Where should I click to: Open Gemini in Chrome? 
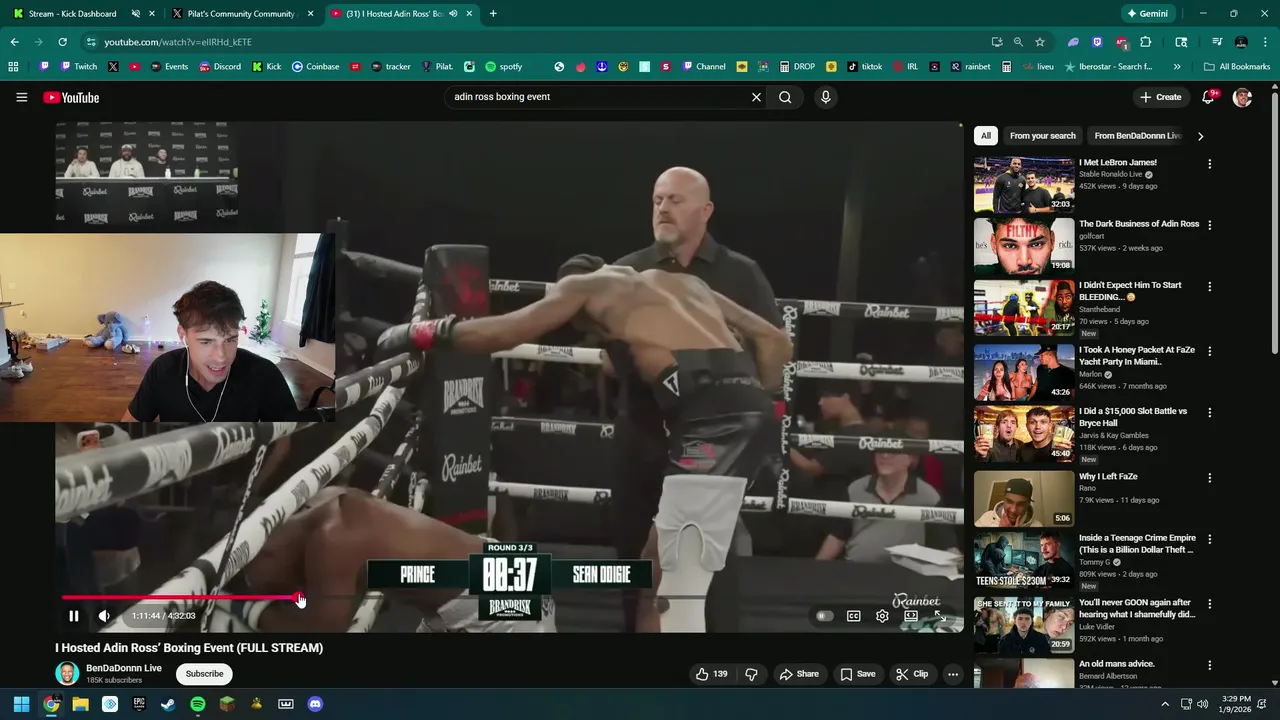1148,14
